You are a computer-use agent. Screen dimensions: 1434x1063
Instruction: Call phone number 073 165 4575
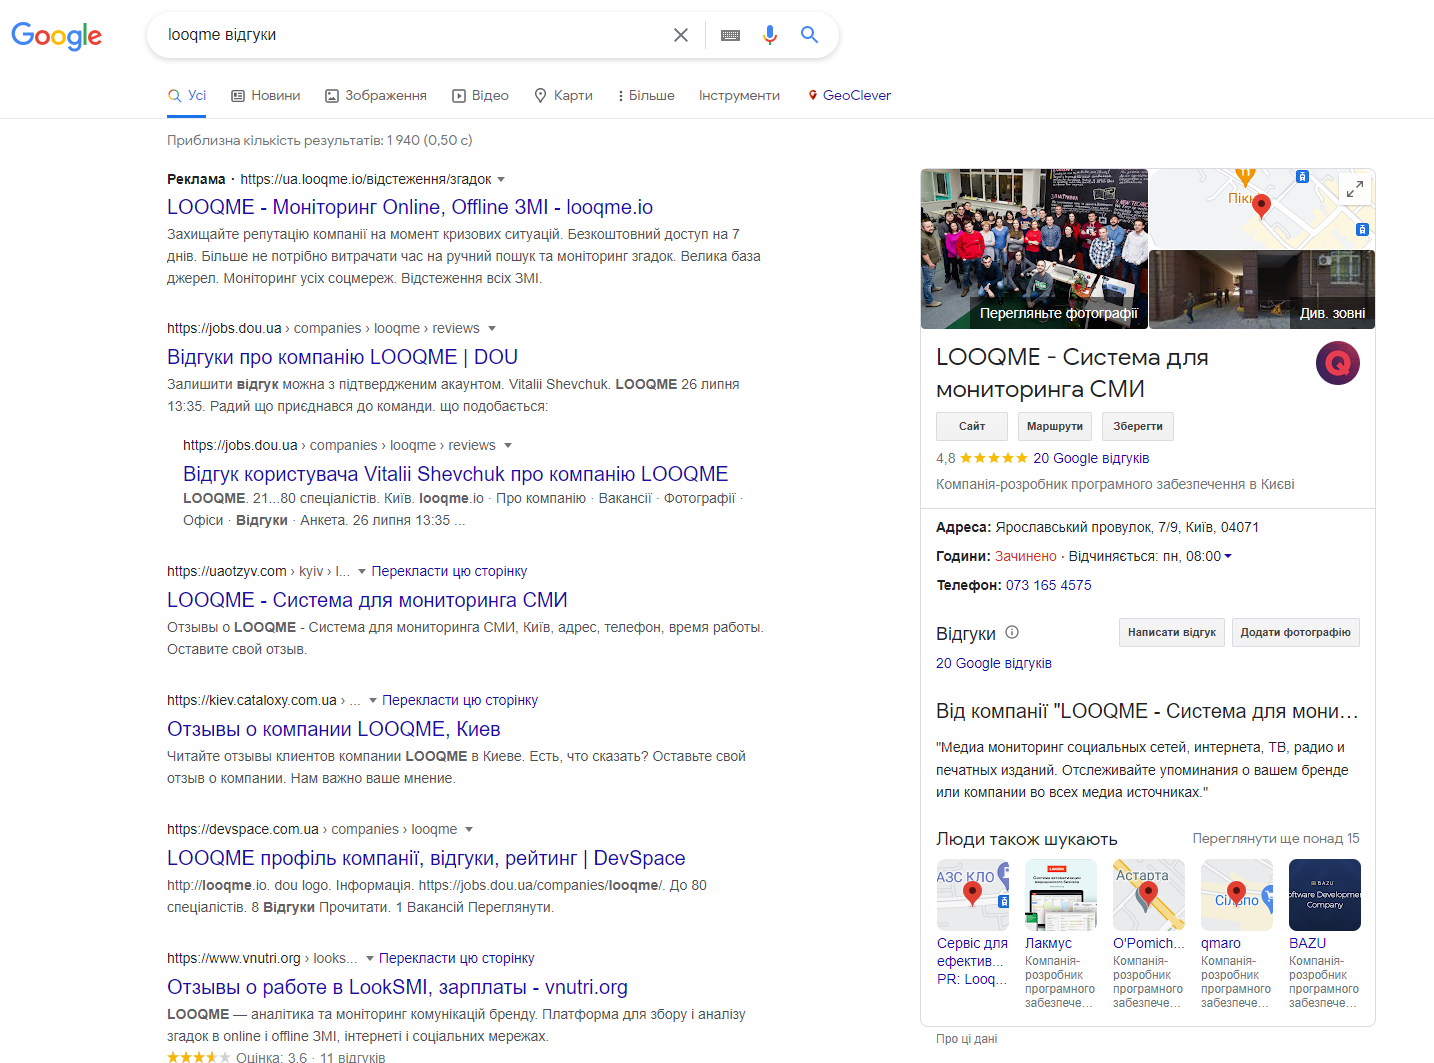[x=1049, y=585]
